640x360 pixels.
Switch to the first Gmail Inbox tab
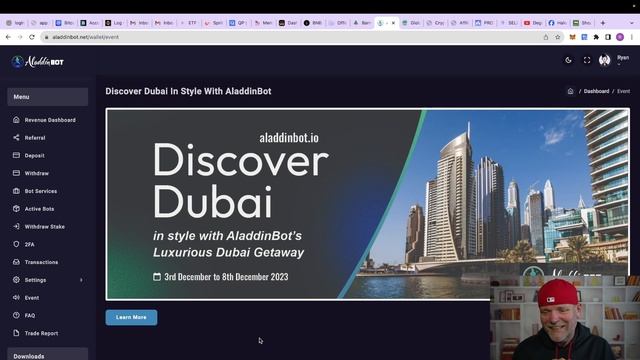click(x=139, y=23)
